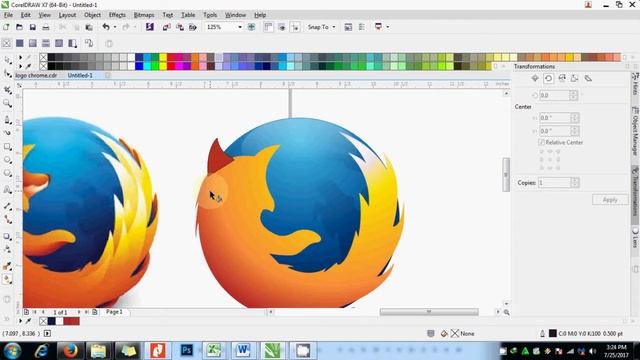The width and height of the screenshot is (640, 360).
Task: Select the Interactive Fill tool
Action: pyautogui.click(x=7, y=280)
